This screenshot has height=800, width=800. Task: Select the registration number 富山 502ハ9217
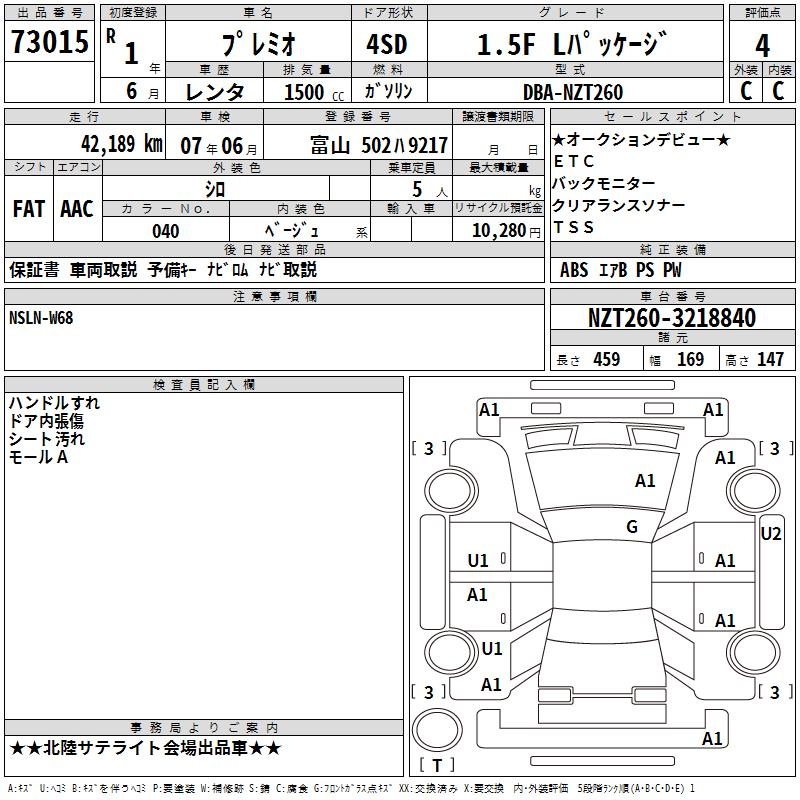tap(379, 146)
